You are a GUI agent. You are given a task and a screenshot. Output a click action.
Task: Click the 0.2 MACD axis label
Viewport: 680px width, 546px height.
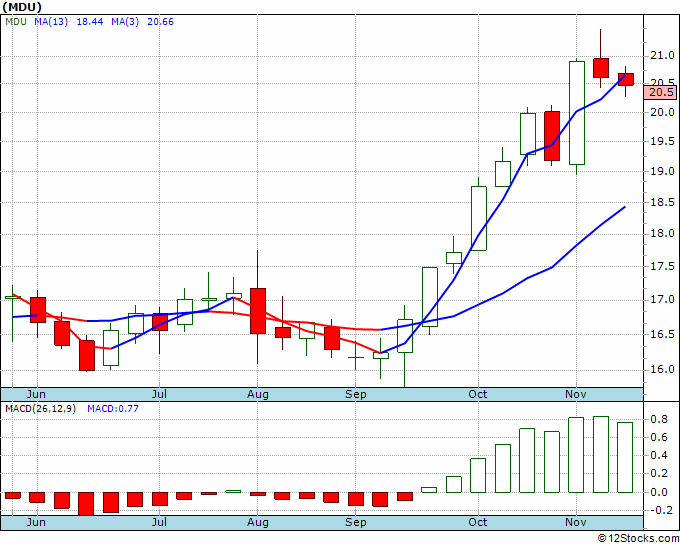tap(659, 474)
